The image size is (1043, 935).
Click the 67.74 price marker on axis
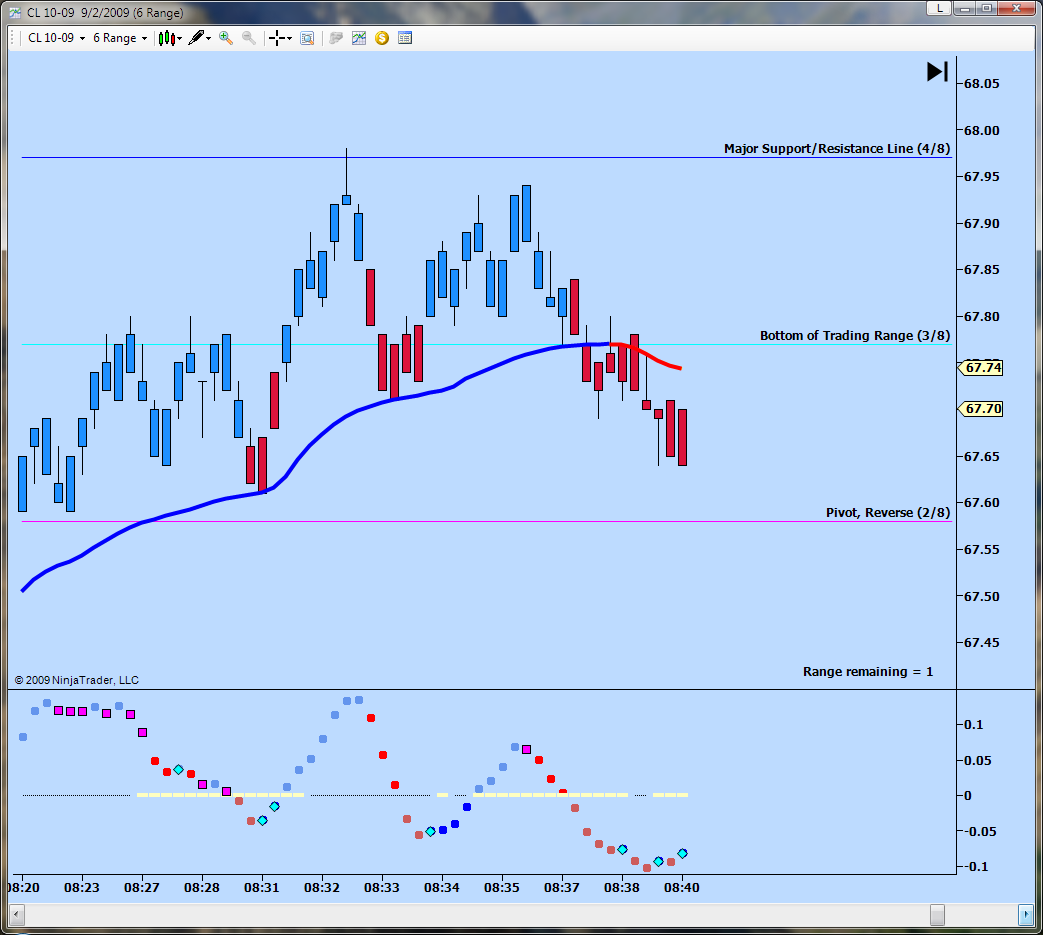pyautogui.click(x=980, y=368)
